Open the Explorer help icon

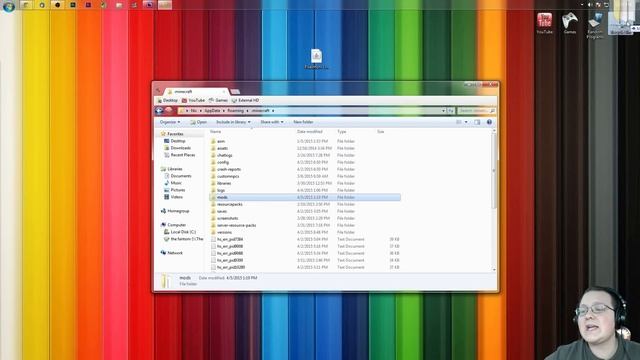click(489, 122)
